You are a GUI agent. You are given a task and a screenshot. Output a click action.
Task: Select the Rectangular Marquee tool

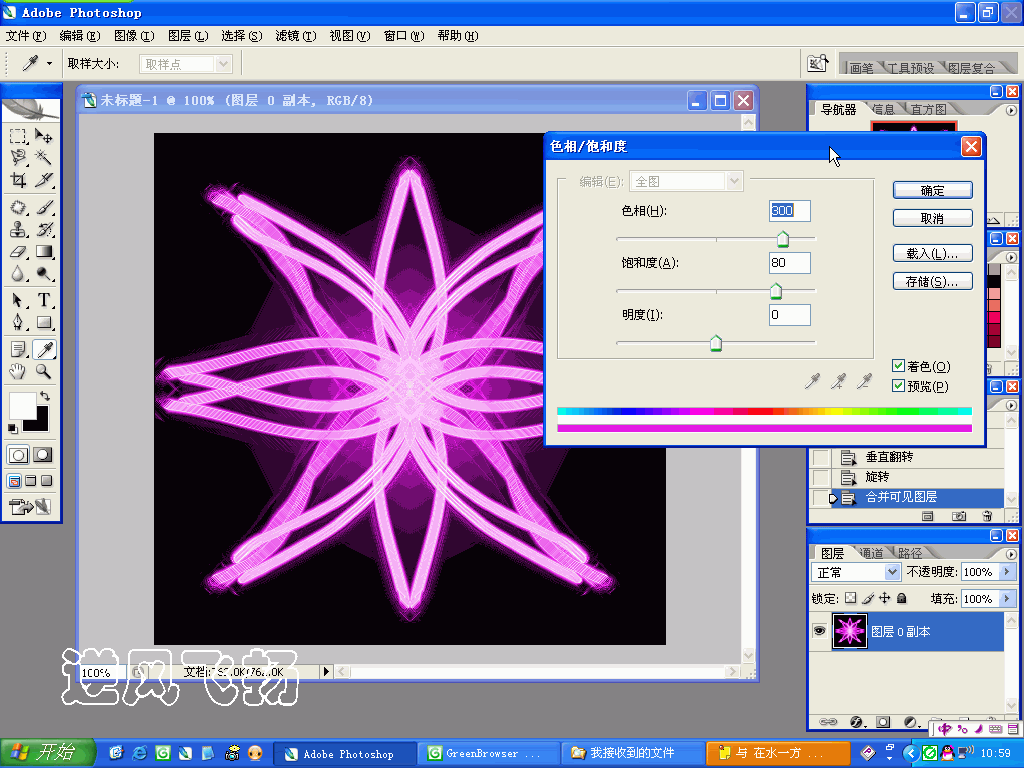pos(18,136)
